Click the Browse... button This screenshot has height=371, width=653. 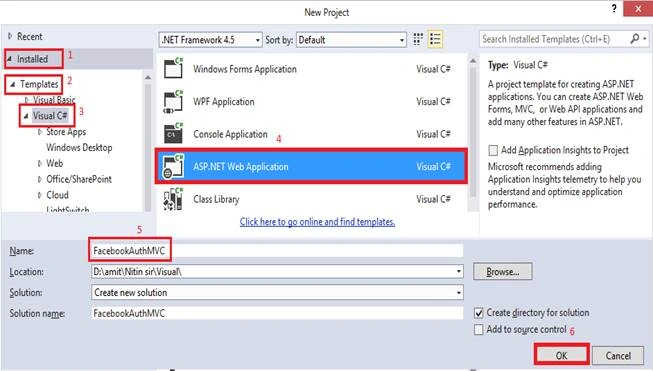(503, 271)
